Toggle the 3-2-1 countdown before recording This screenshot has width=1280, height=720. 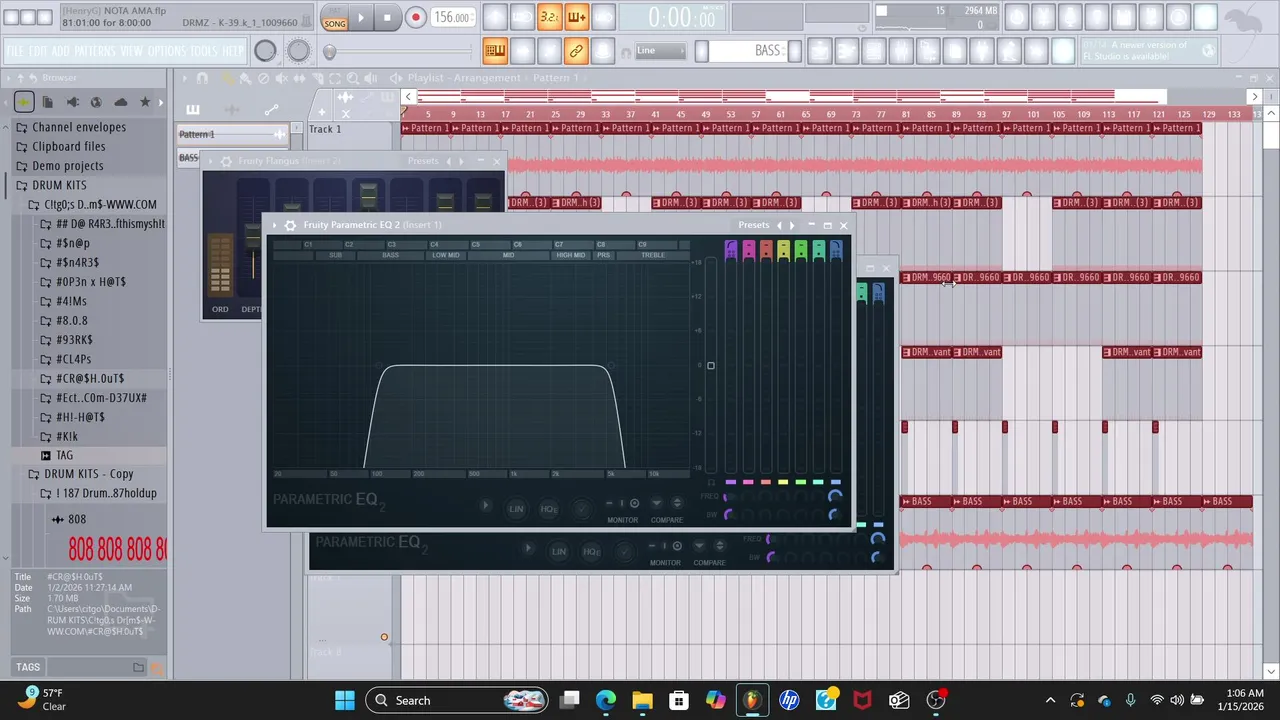549,17
